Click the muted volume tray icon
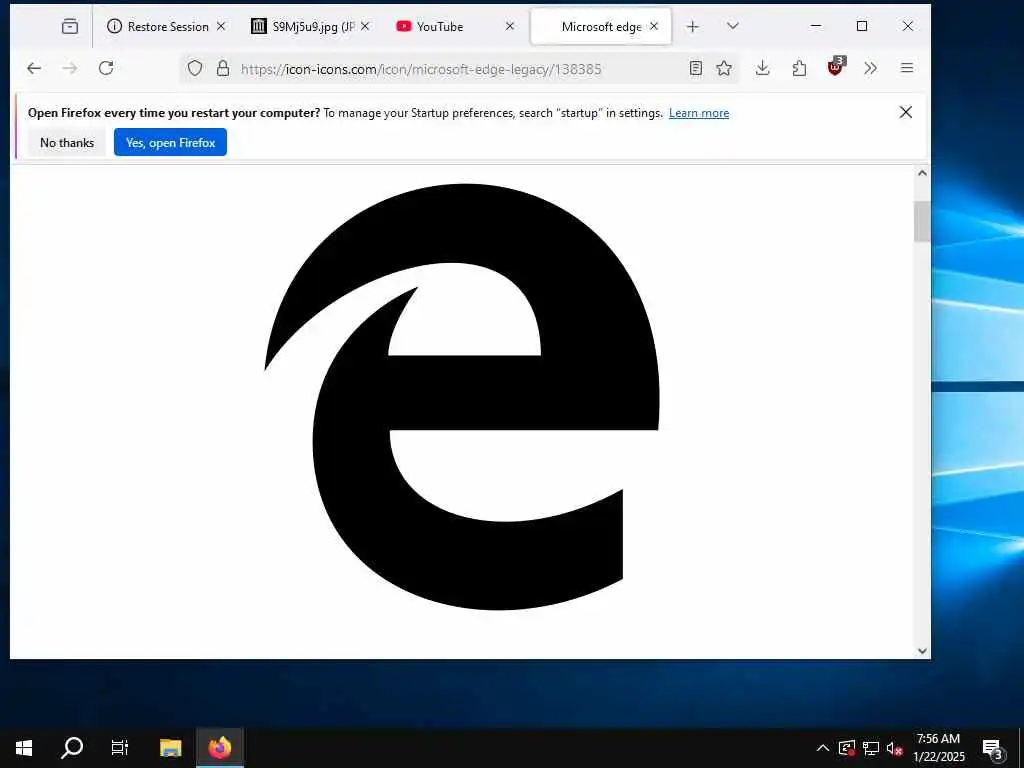The width and height of the screenshot is (1024, 768). point(895,748)
